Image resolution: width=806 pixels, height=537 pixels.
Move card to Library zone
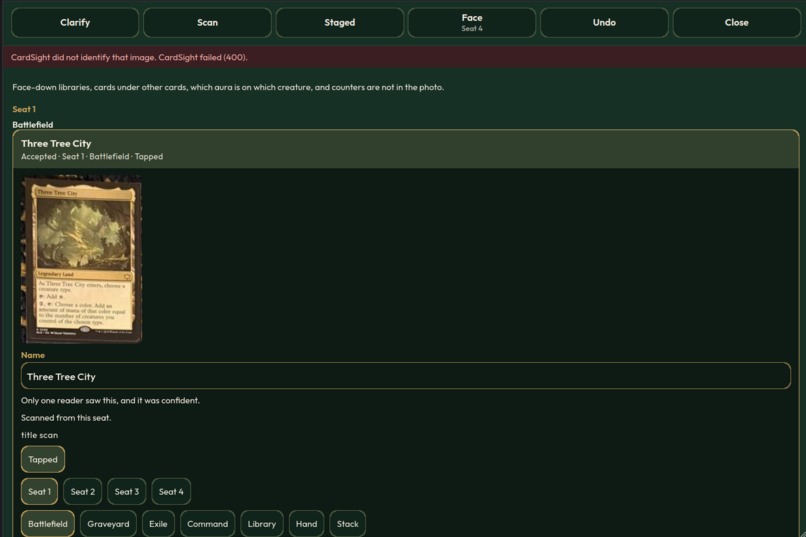coord(262,524)
